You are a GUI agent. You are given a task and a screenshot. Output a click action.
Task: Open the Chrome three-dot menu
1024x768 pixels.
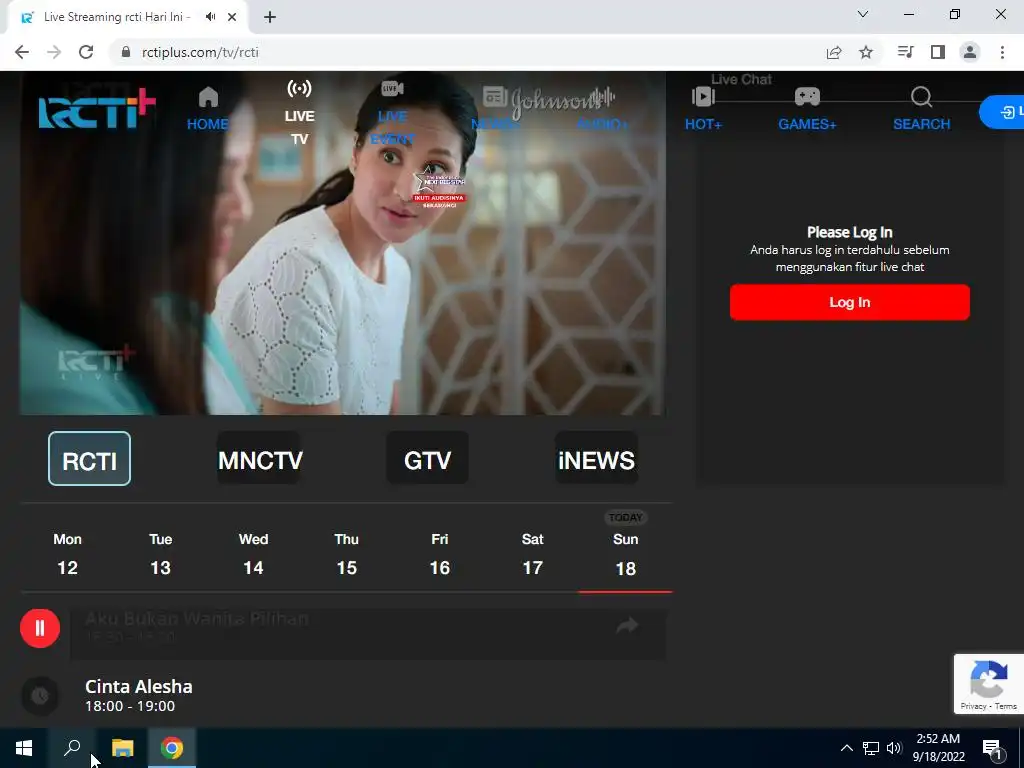[x=1002, y=52]
